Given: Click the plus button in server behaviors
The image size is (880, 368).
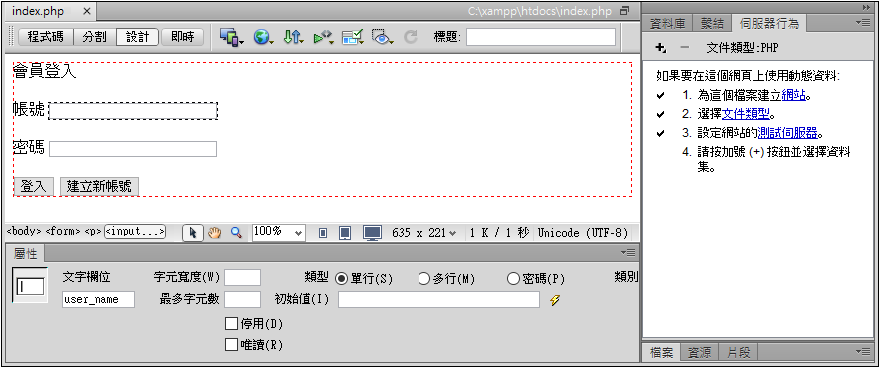Looking at the screenshot, I should click(661, 48).
